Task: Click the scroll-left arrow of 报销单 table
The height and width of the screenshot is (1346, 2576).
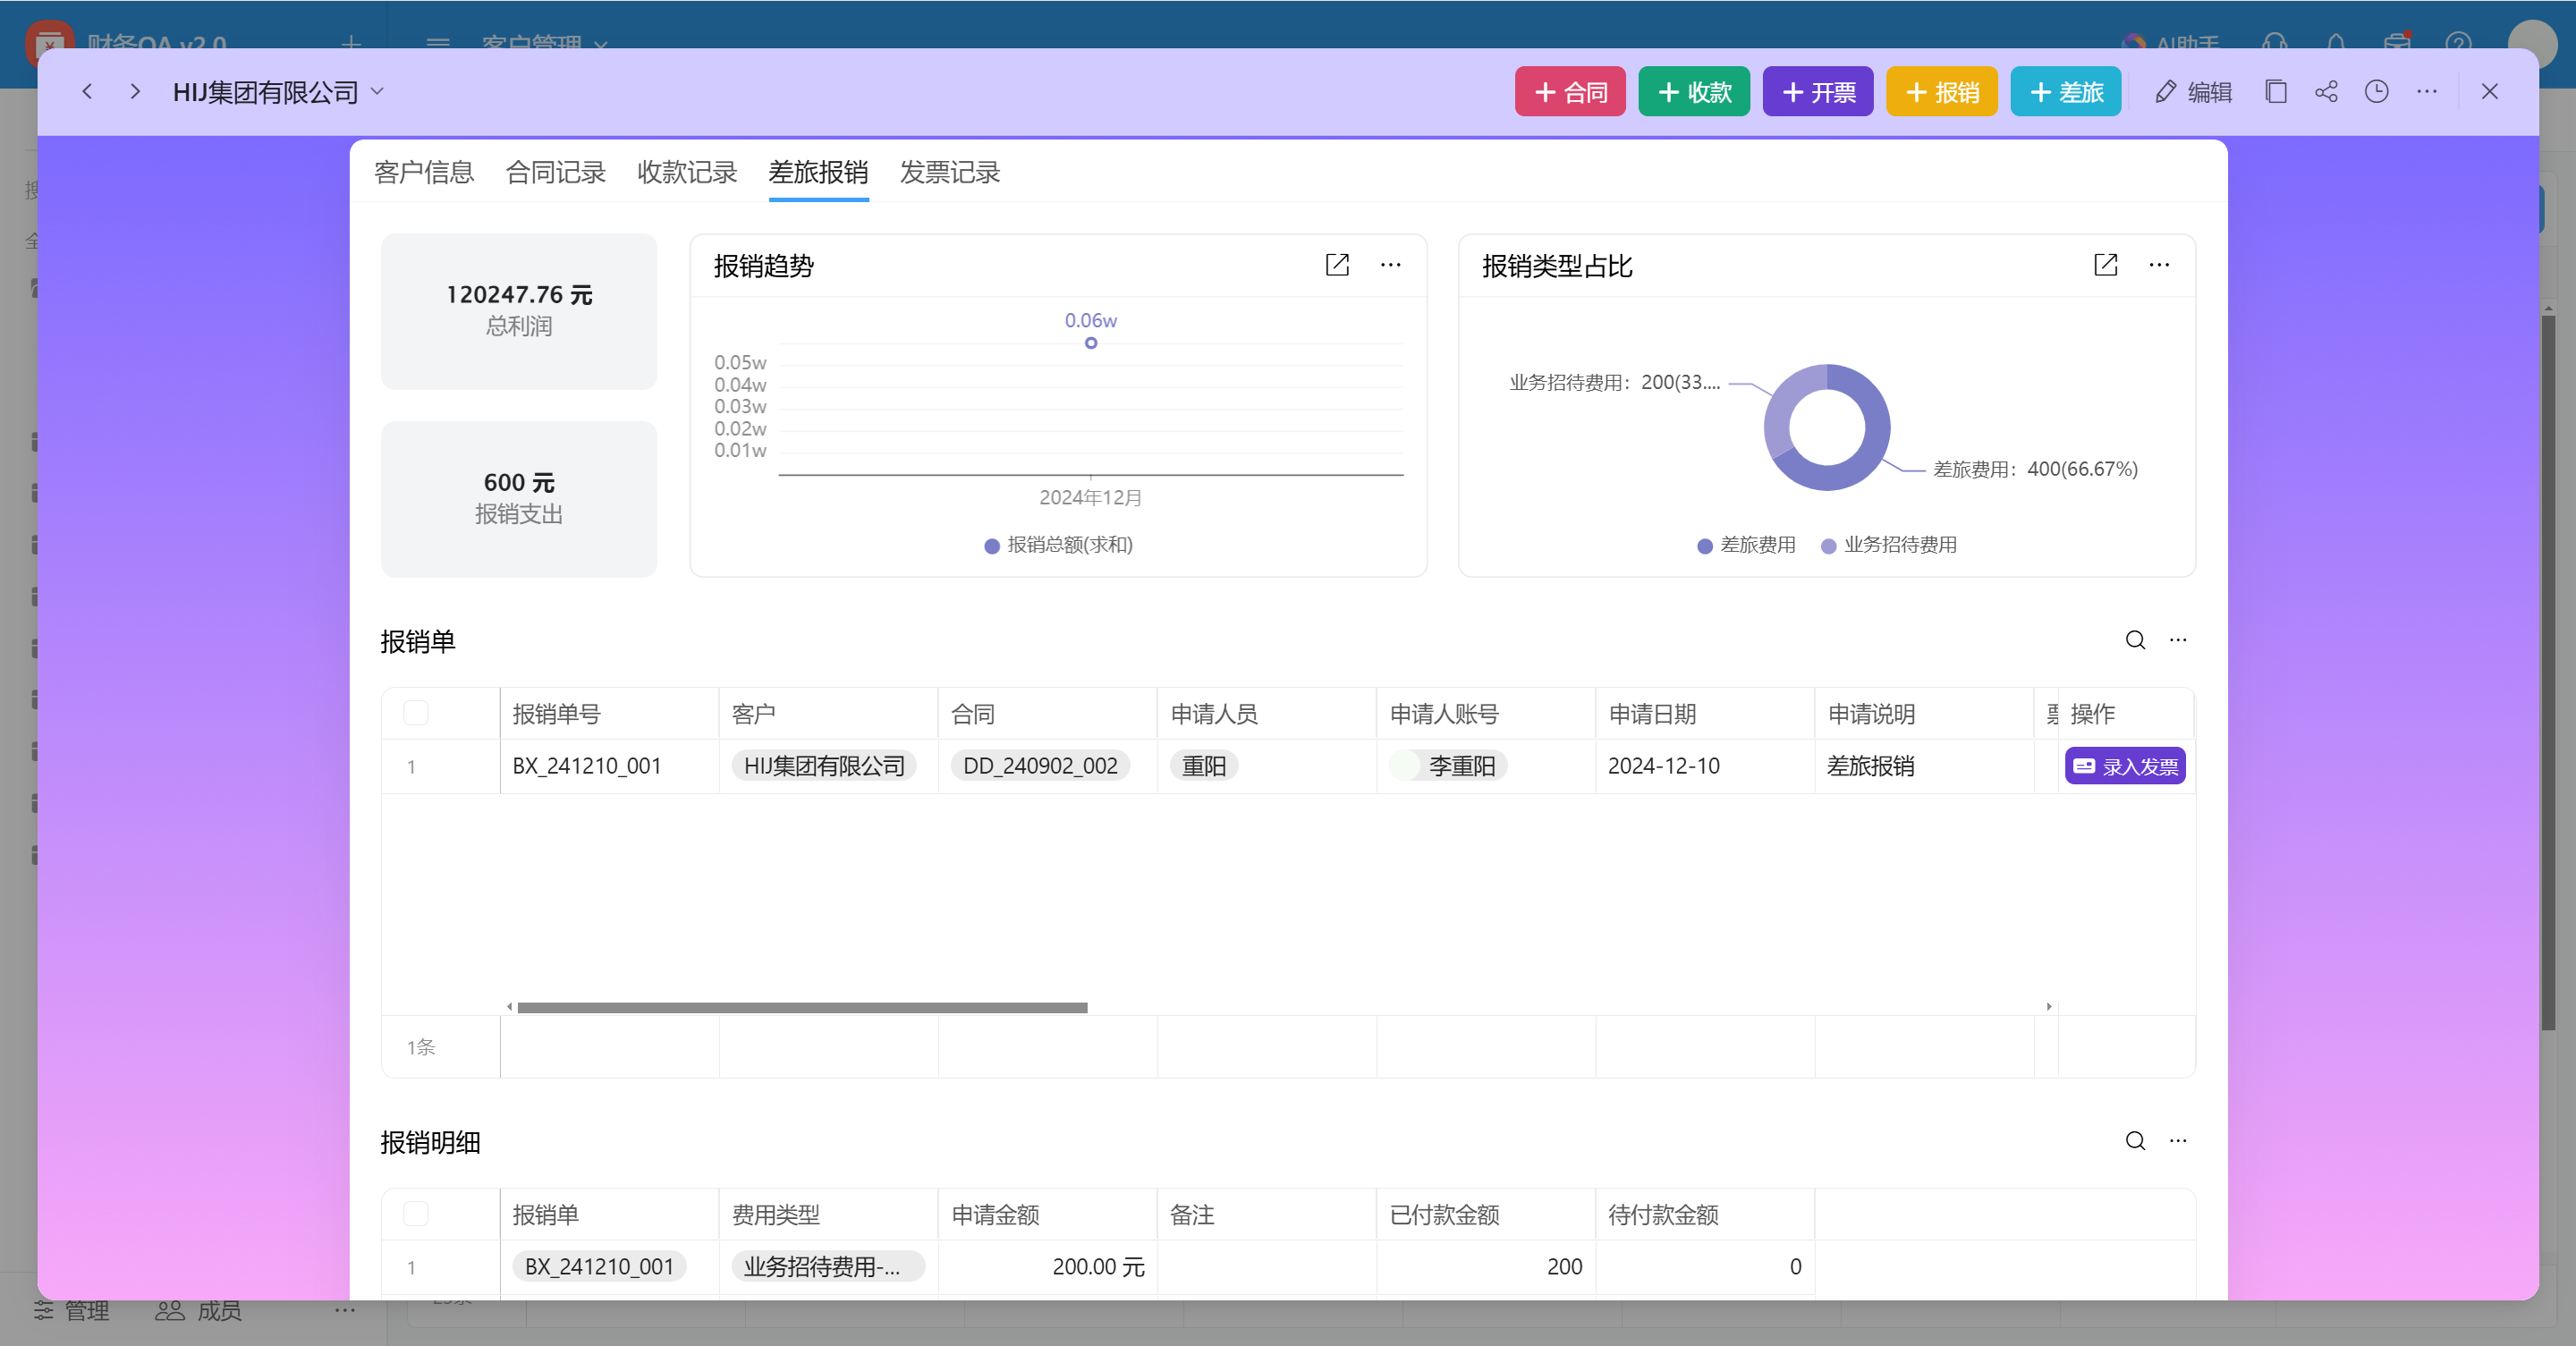Action: tap(509, 1007)
